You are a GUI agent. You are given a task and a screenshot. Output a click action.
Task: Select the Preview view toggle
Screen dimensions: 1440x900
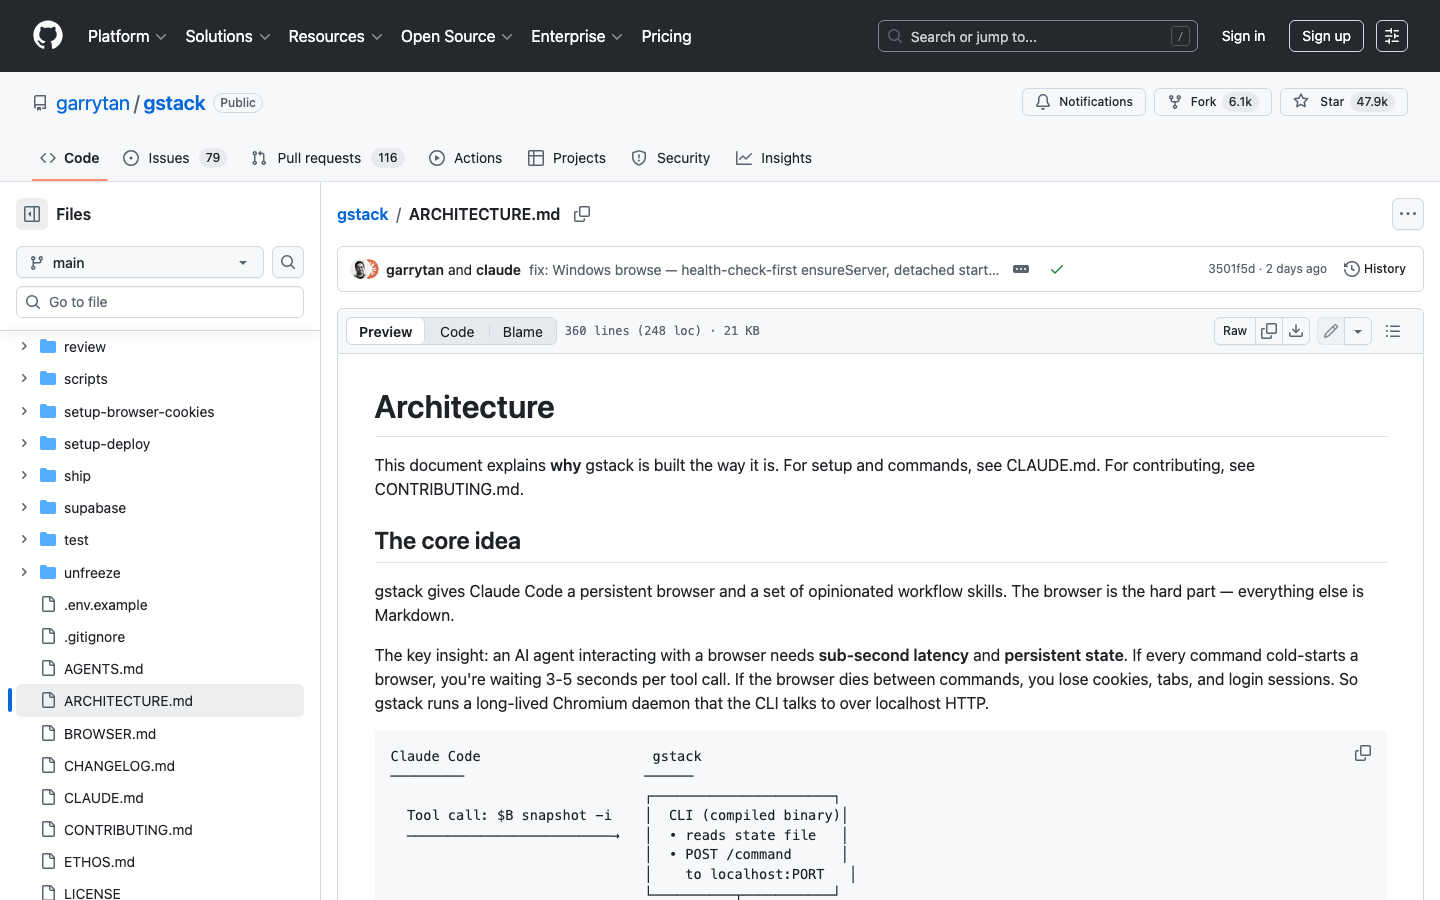(385, 331)
